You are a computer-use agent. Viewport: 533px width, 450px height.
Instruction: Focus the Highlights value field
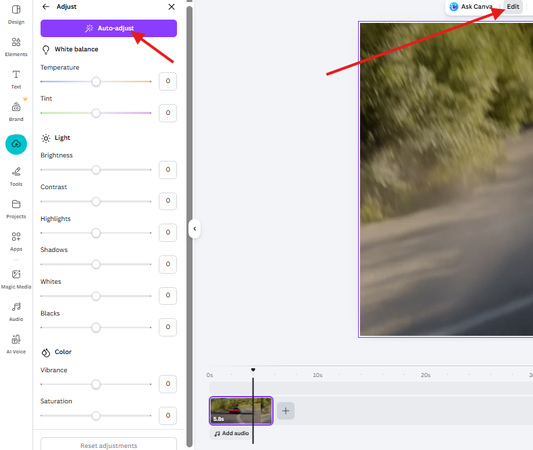tap(168, 232)
